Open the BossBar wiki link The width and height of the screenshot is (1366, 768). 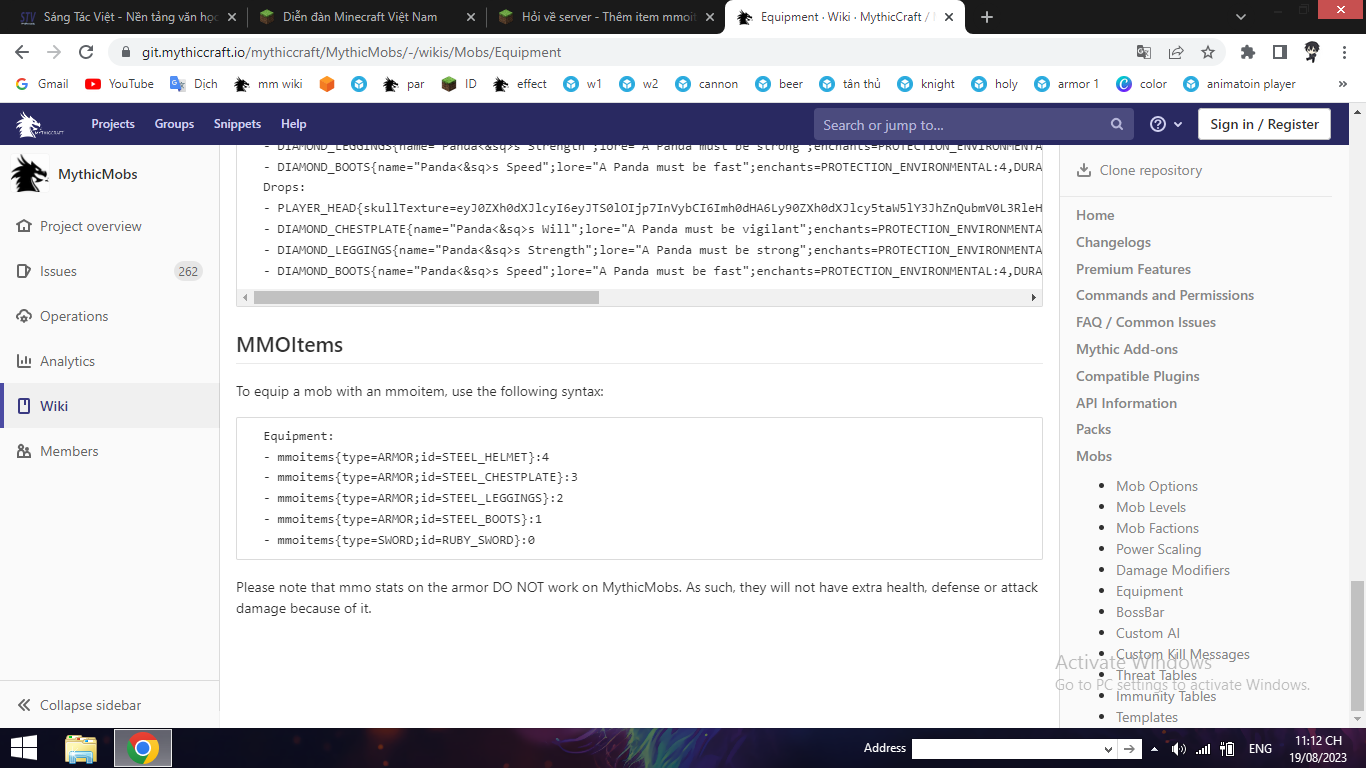click(1140, 612)
